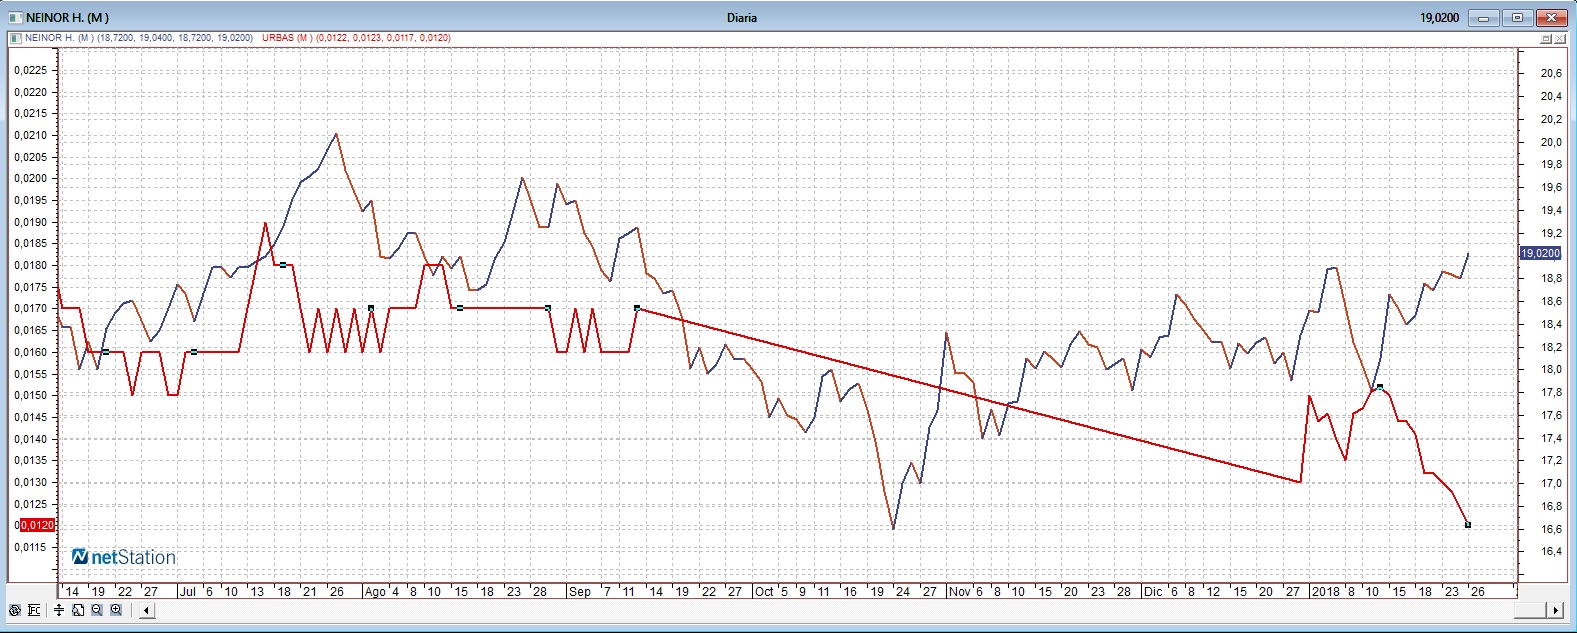
Task: Click the 16,4 label on right axis
Action: click(1551, 551)
